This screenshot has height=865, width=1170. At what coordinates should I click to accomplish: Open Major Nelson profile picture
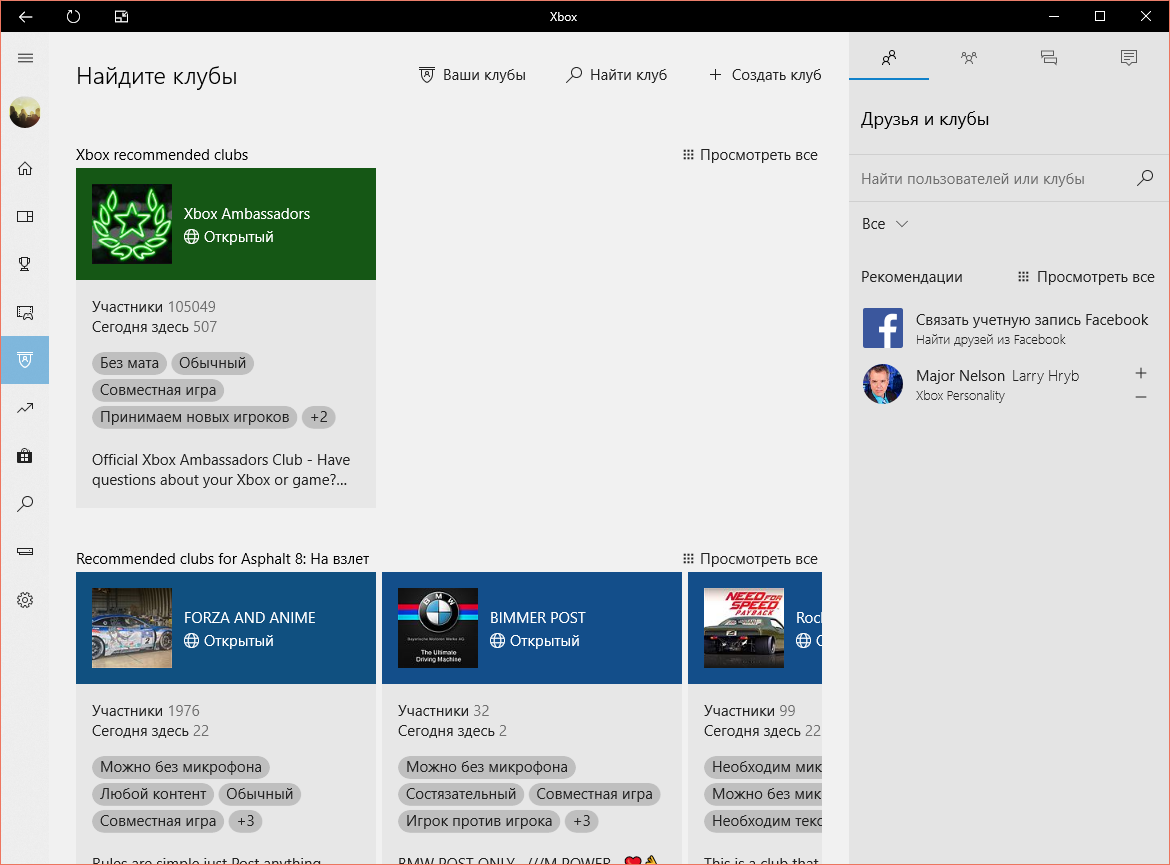(883, 384)
